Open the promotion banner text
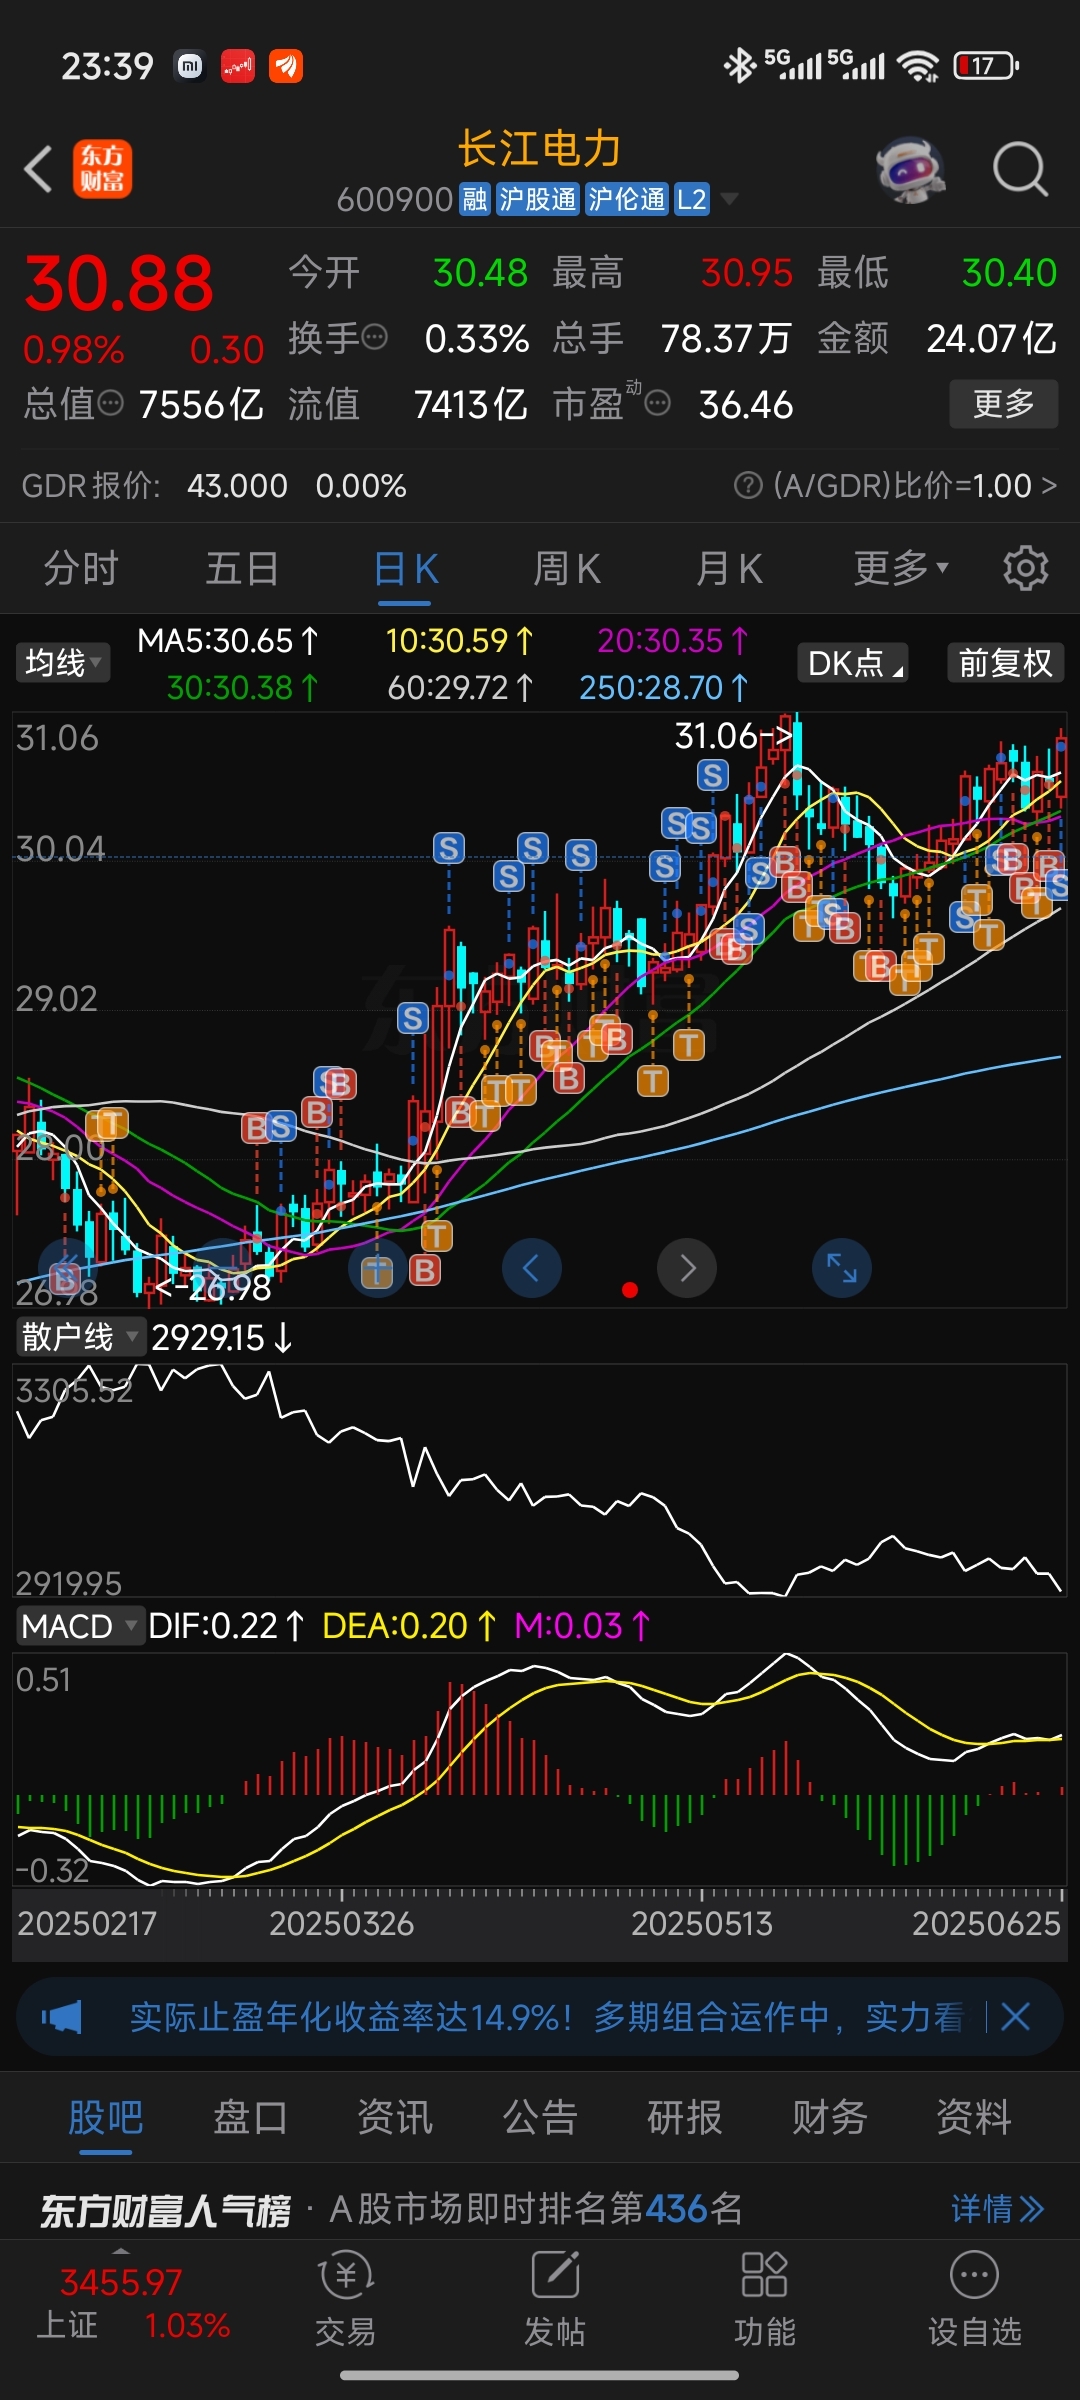Image resolution: width=1080 pixels, height=2400 pixels. pyautogui.click(x=547, y=2017)
